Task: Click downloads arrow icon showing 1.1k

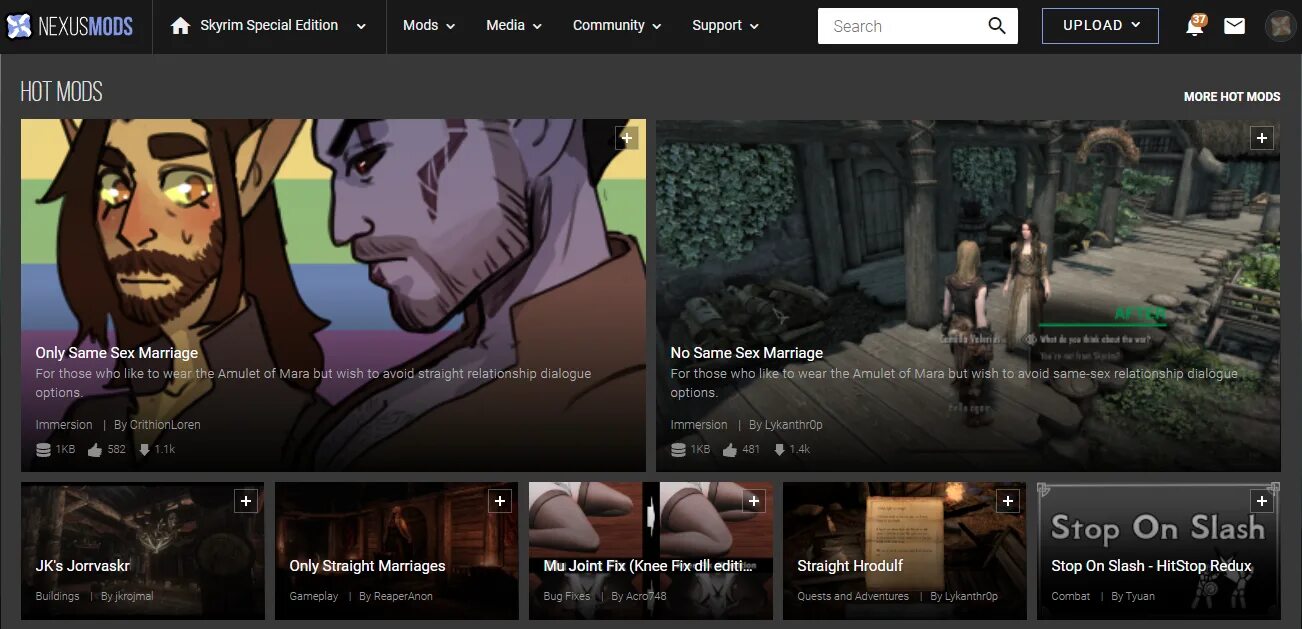Action: (144, 450)
